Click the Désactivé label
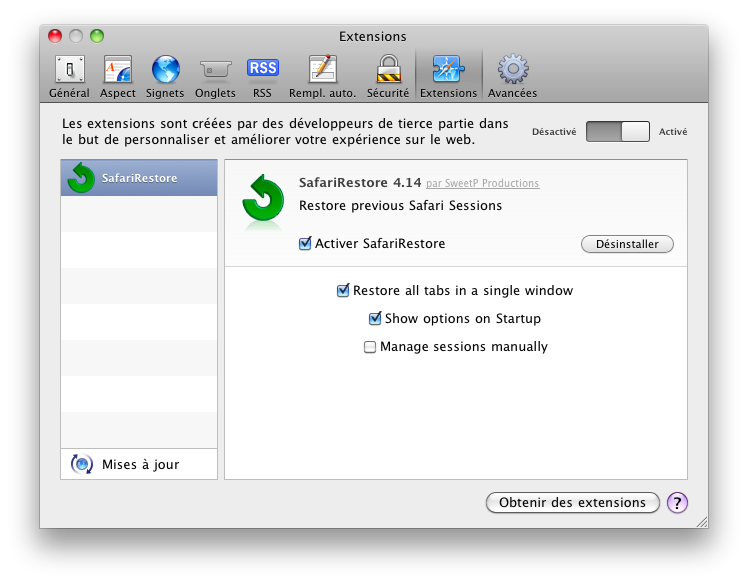 (x=554, y=132)
